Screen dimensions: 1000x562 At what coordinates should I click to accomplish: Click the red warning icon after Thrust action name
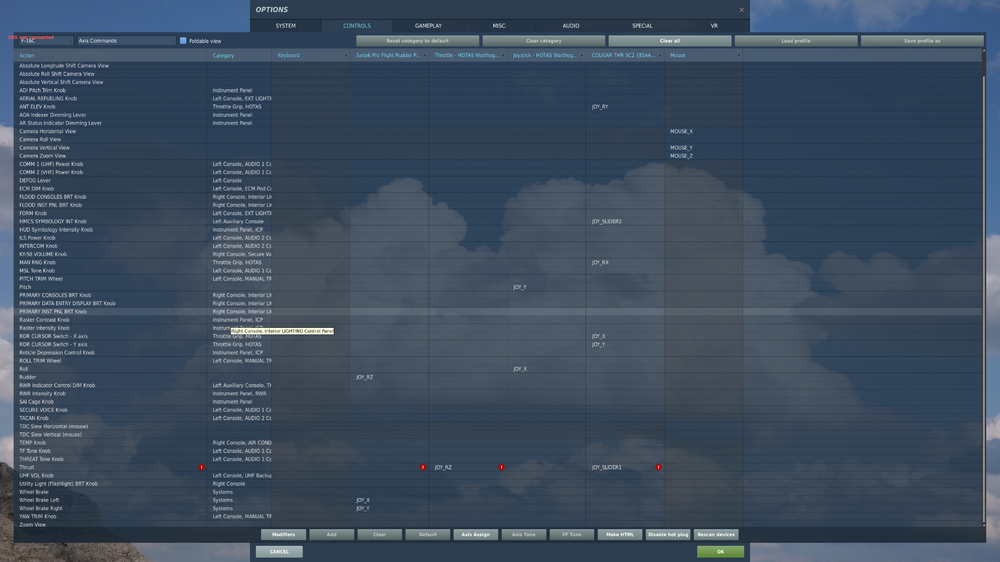202,468
